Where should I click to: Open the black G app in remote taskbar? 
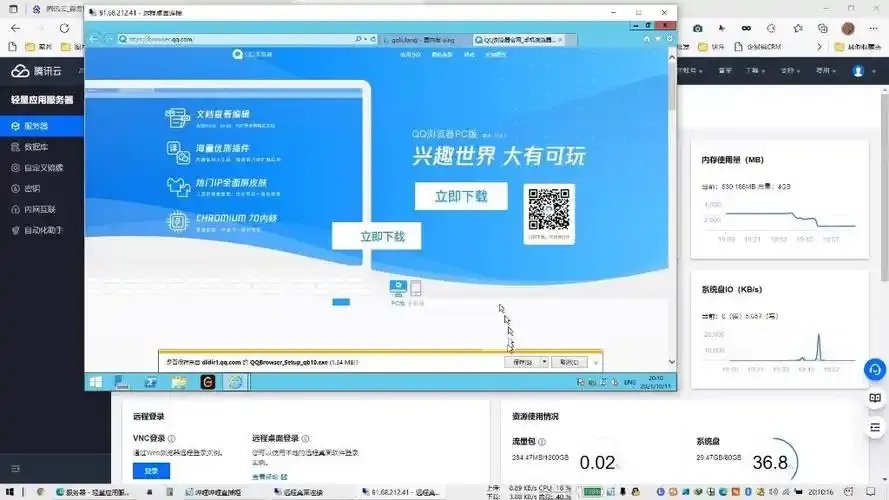[x=208, y=382]
